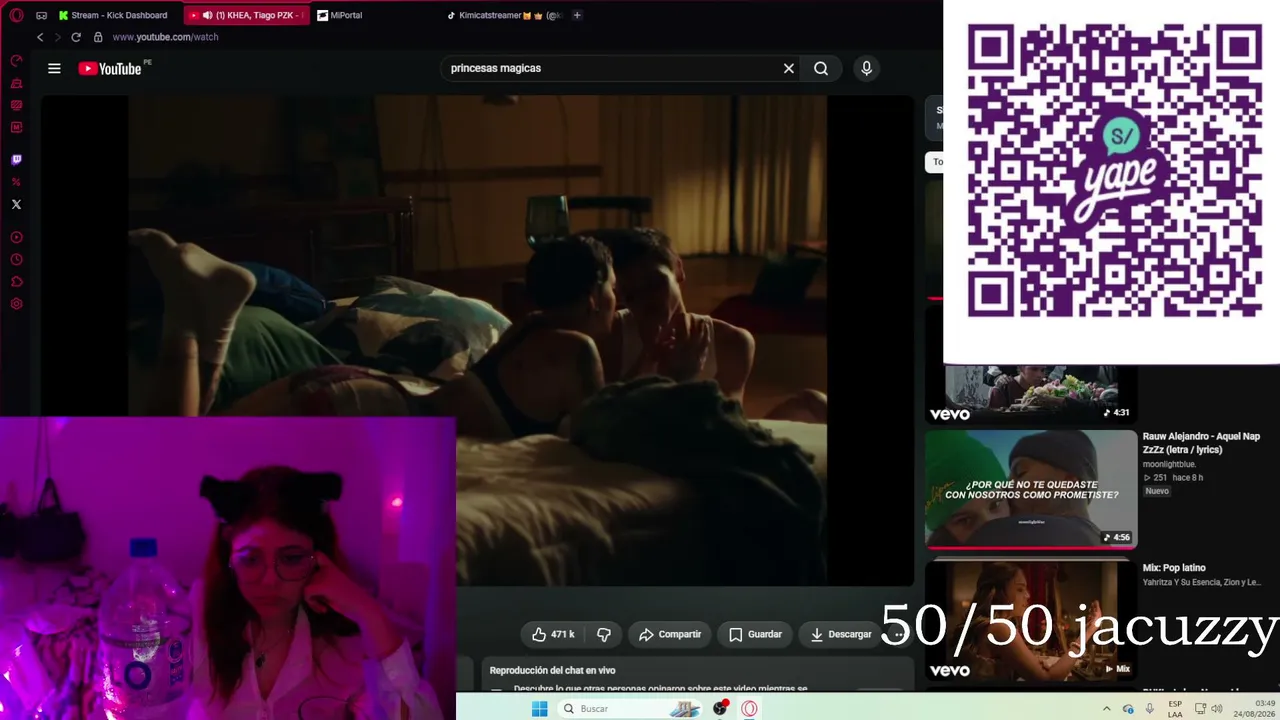This screenshot has height=720, width=1280.
Task: Dislike the video
Action: click(x=604, y=634)
